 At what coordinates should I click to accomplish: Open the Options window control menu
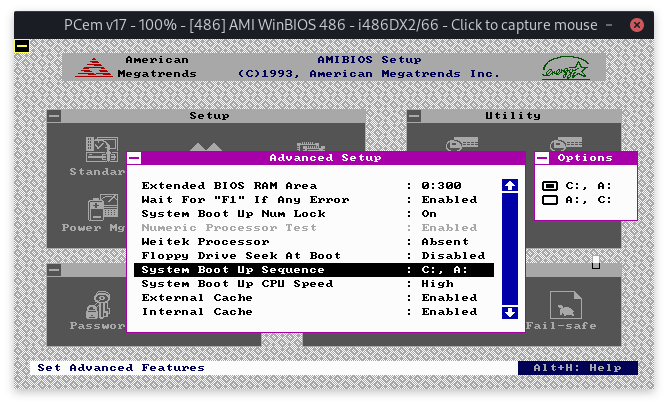[x=542, y=158]
